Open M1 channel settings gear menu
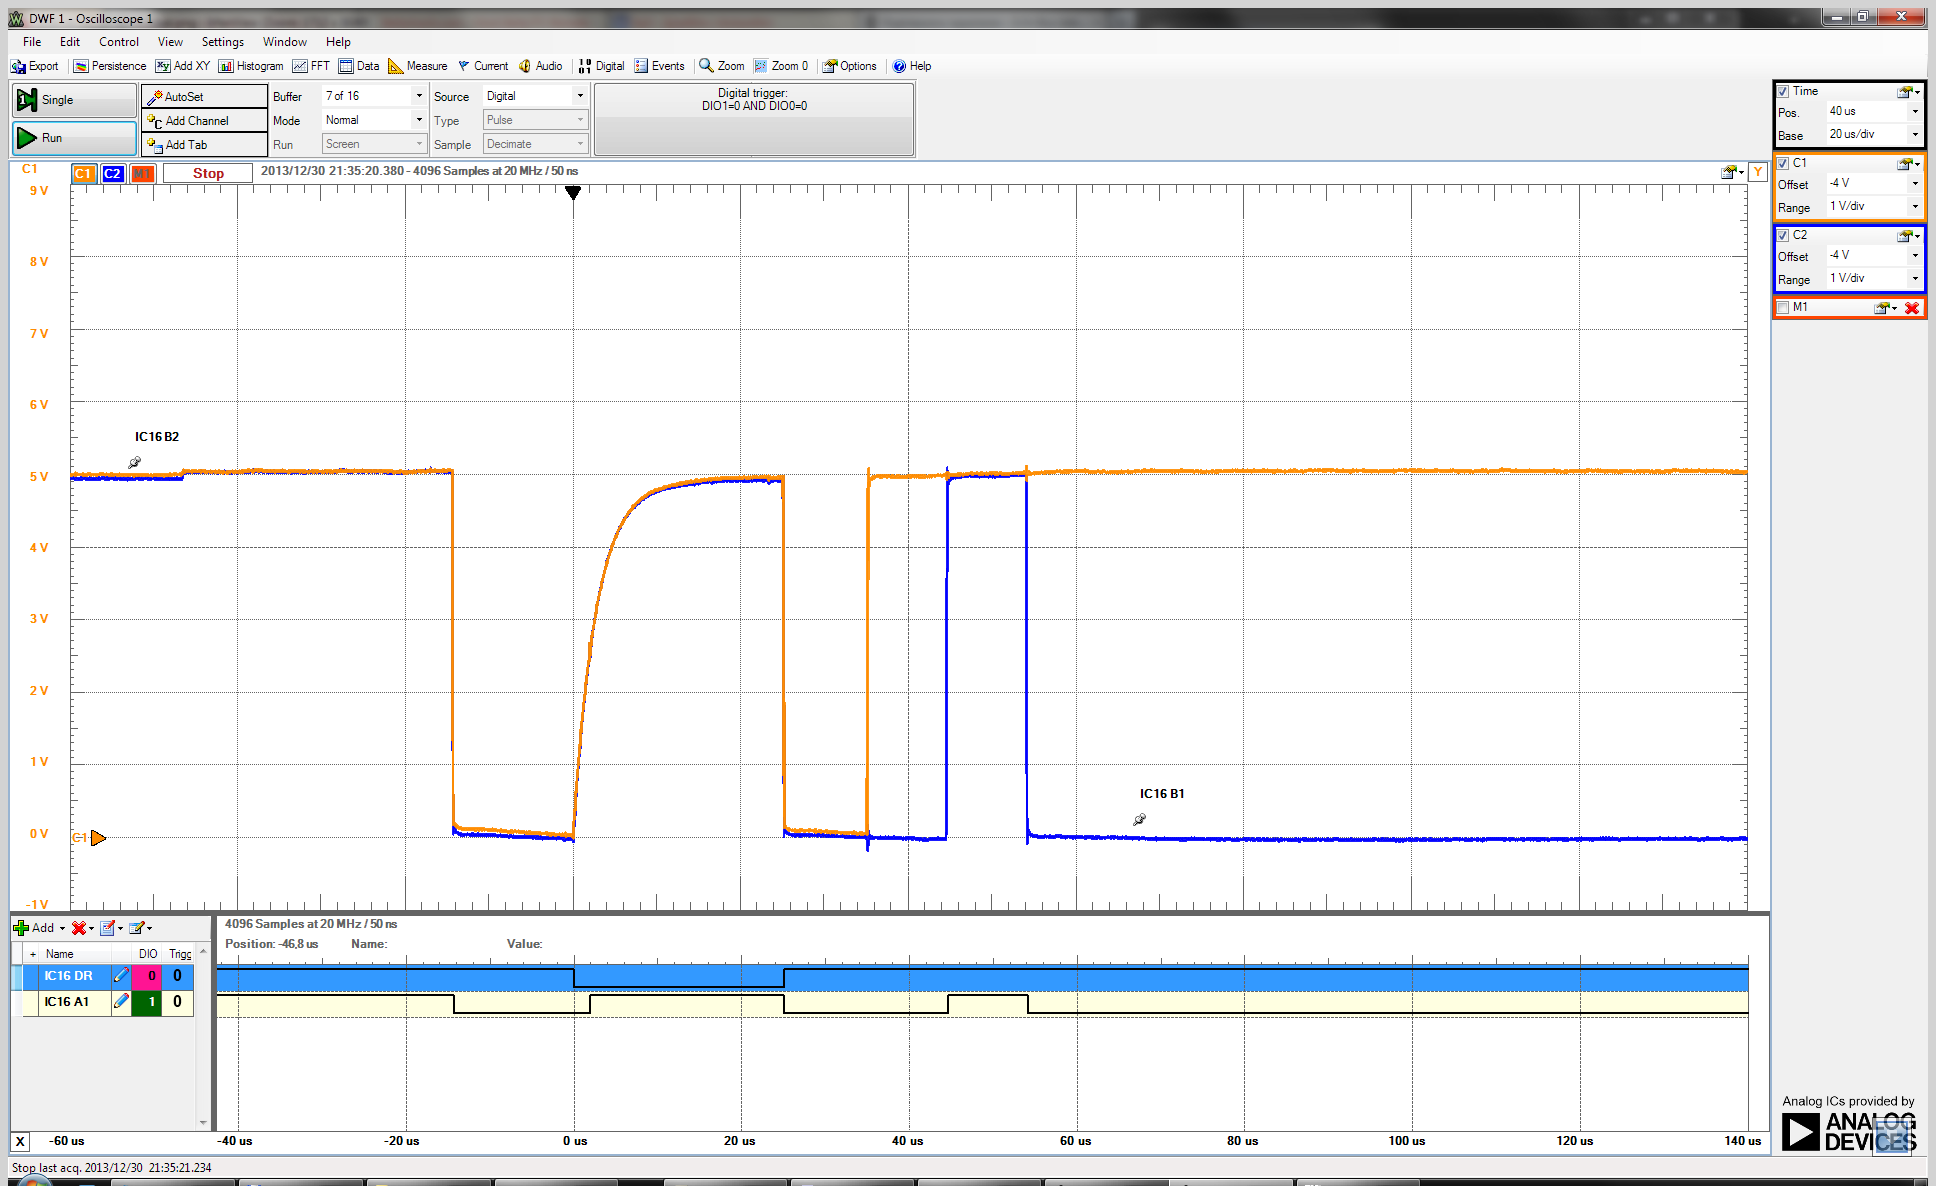Screen dimensions: 1936x1186 (x=1885, y=308)
